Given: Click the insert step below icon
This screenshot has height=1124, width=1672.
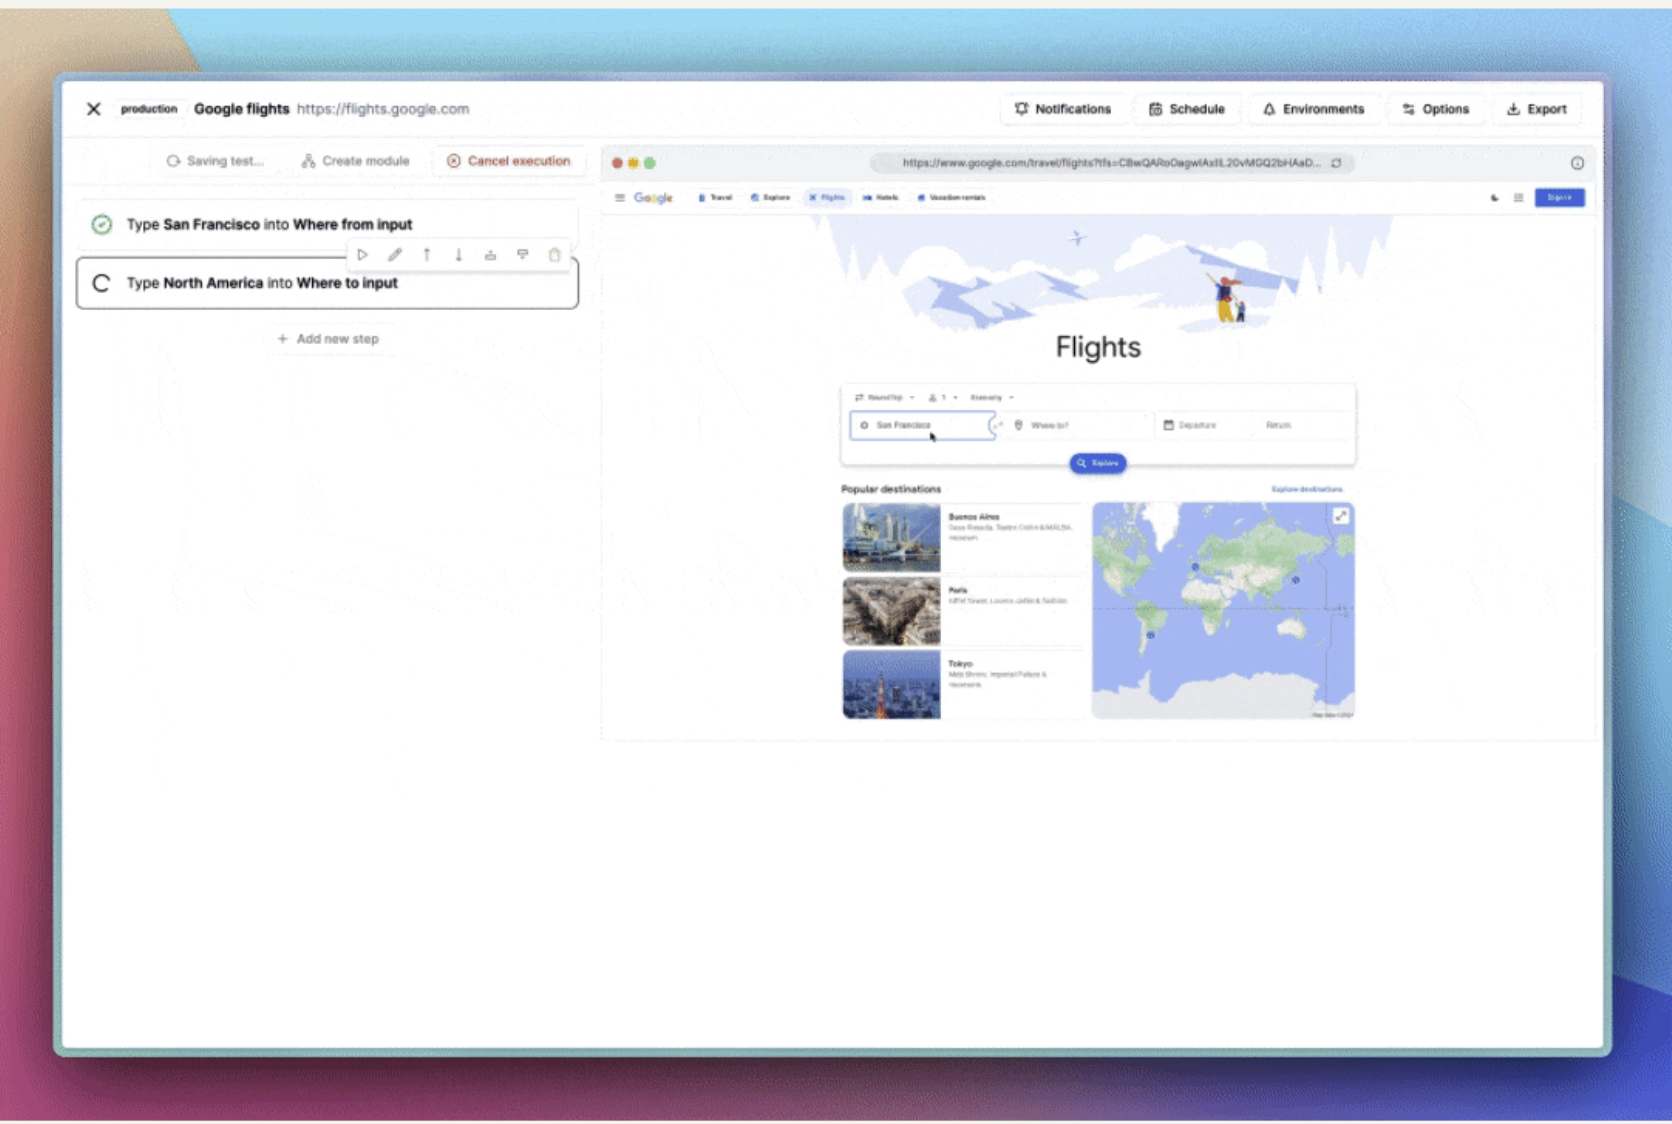Looking at the screenshot, I should click(522, 255).
